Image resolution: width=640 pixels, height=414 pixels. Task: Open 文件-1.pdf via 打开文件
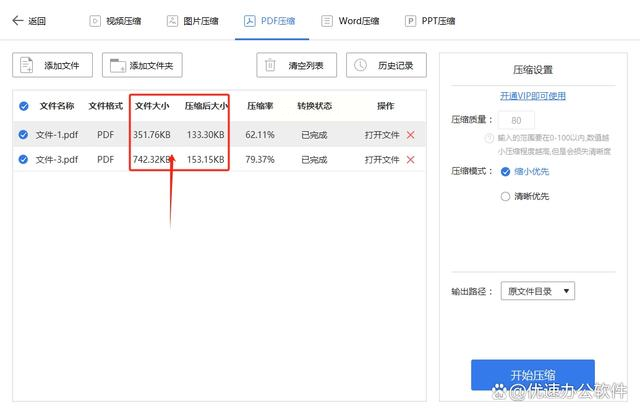click(382, 135)
